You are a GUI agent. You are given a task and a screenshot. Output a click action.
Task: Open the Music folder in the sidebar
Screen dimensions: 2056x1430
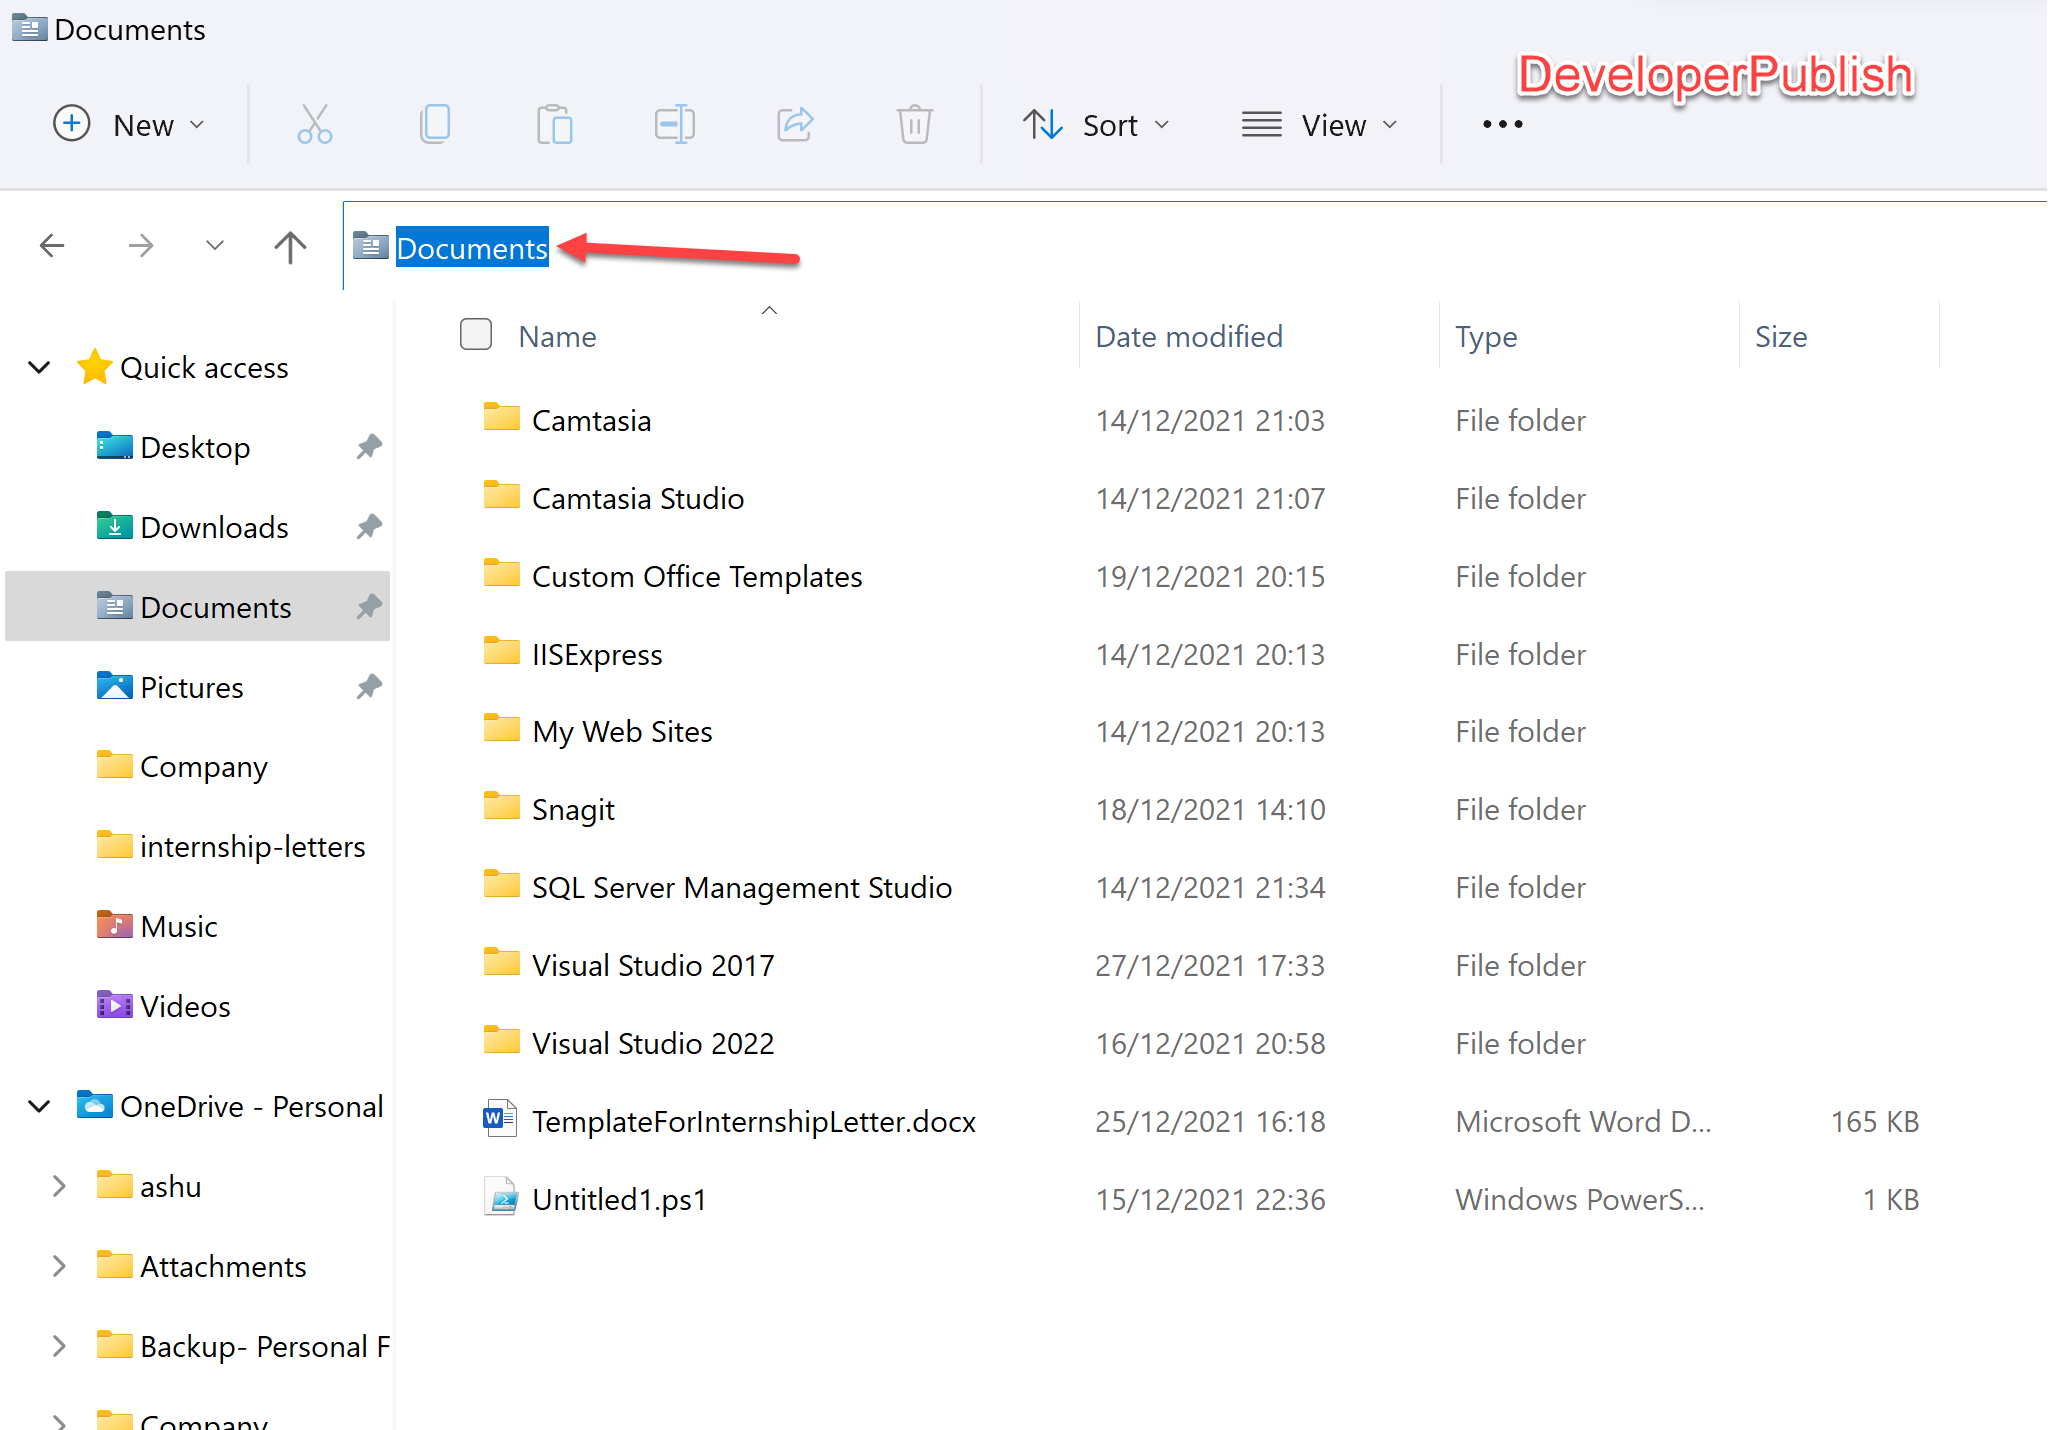click(x=178, y=925)
